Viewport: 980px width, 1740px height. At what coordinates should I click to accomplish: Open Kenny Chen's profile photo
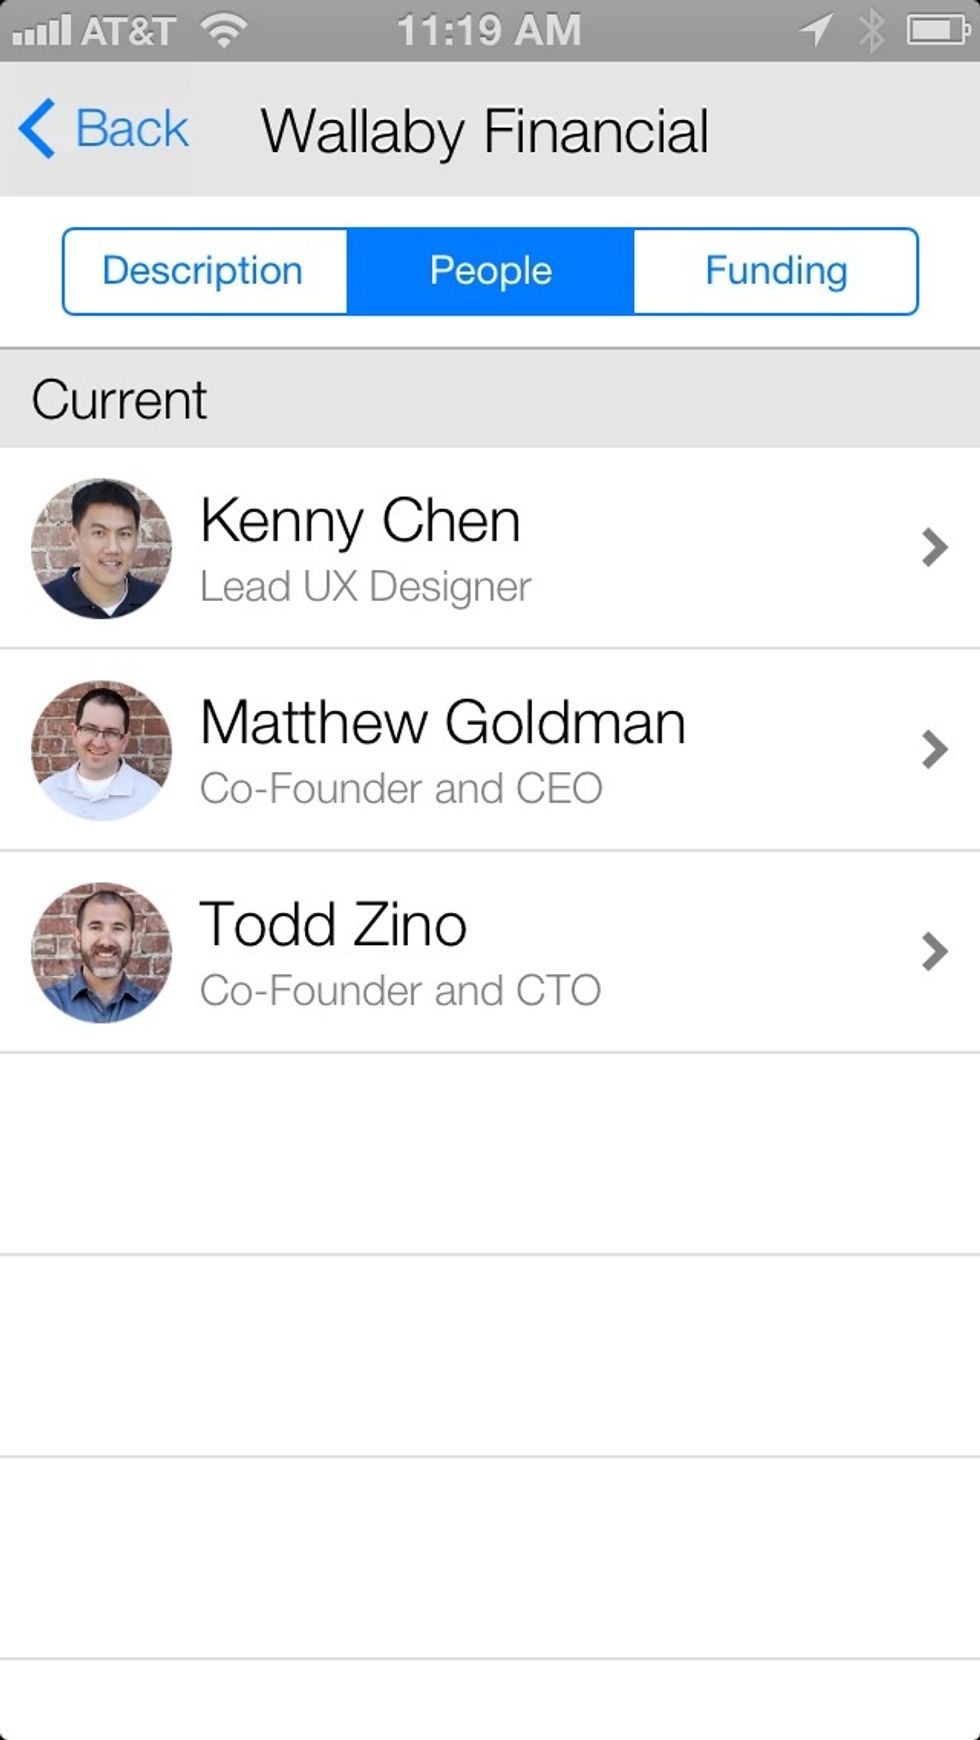pyautogui.click(x=100, y=548)
